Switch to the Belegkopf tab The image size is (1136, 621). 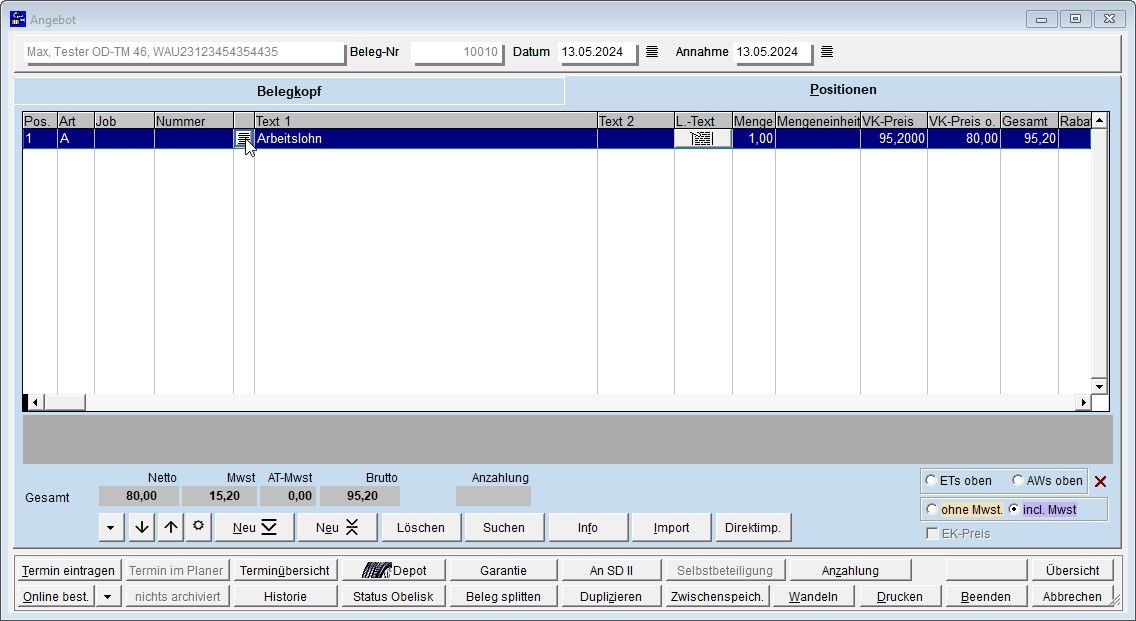(x=289, y=91)
